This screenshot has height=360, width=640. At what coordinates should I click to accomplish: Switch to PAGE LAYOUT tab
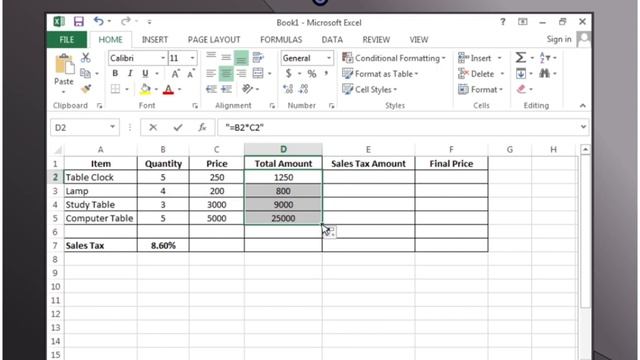(x=214, y=40)
